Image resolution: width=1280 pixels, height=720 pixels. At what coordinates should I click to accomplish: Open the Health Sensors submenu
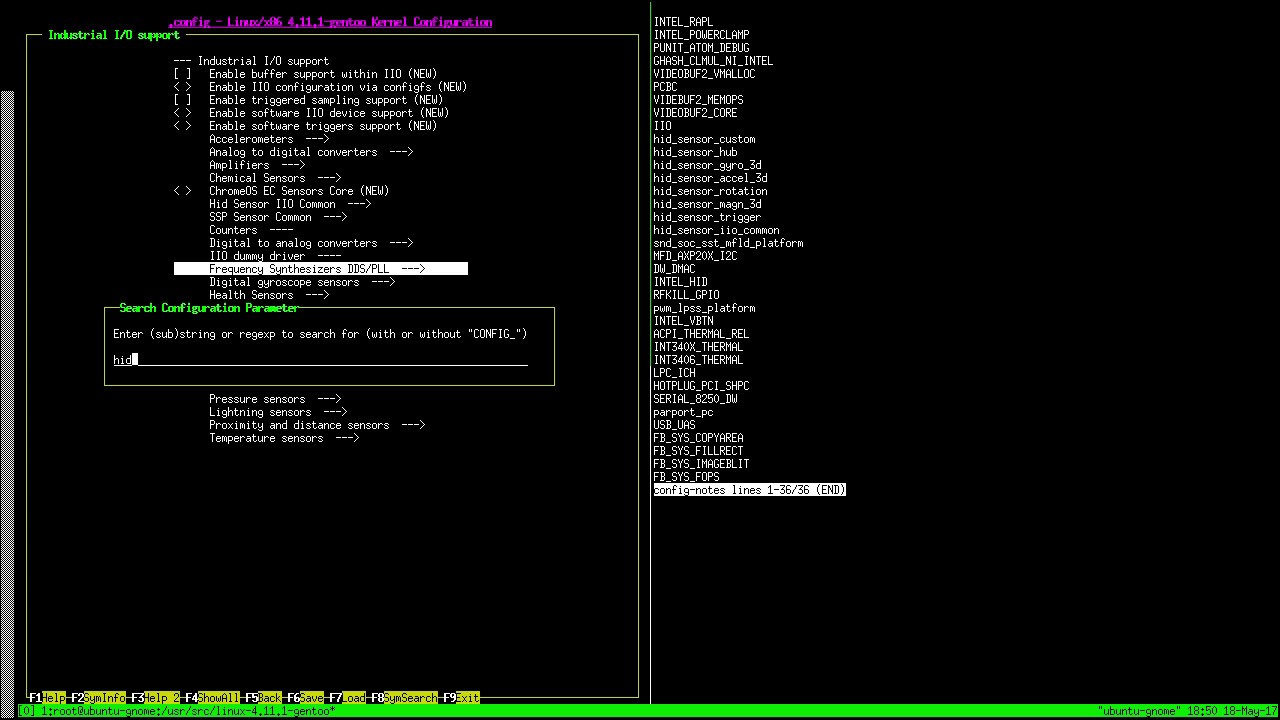[269, 295]
